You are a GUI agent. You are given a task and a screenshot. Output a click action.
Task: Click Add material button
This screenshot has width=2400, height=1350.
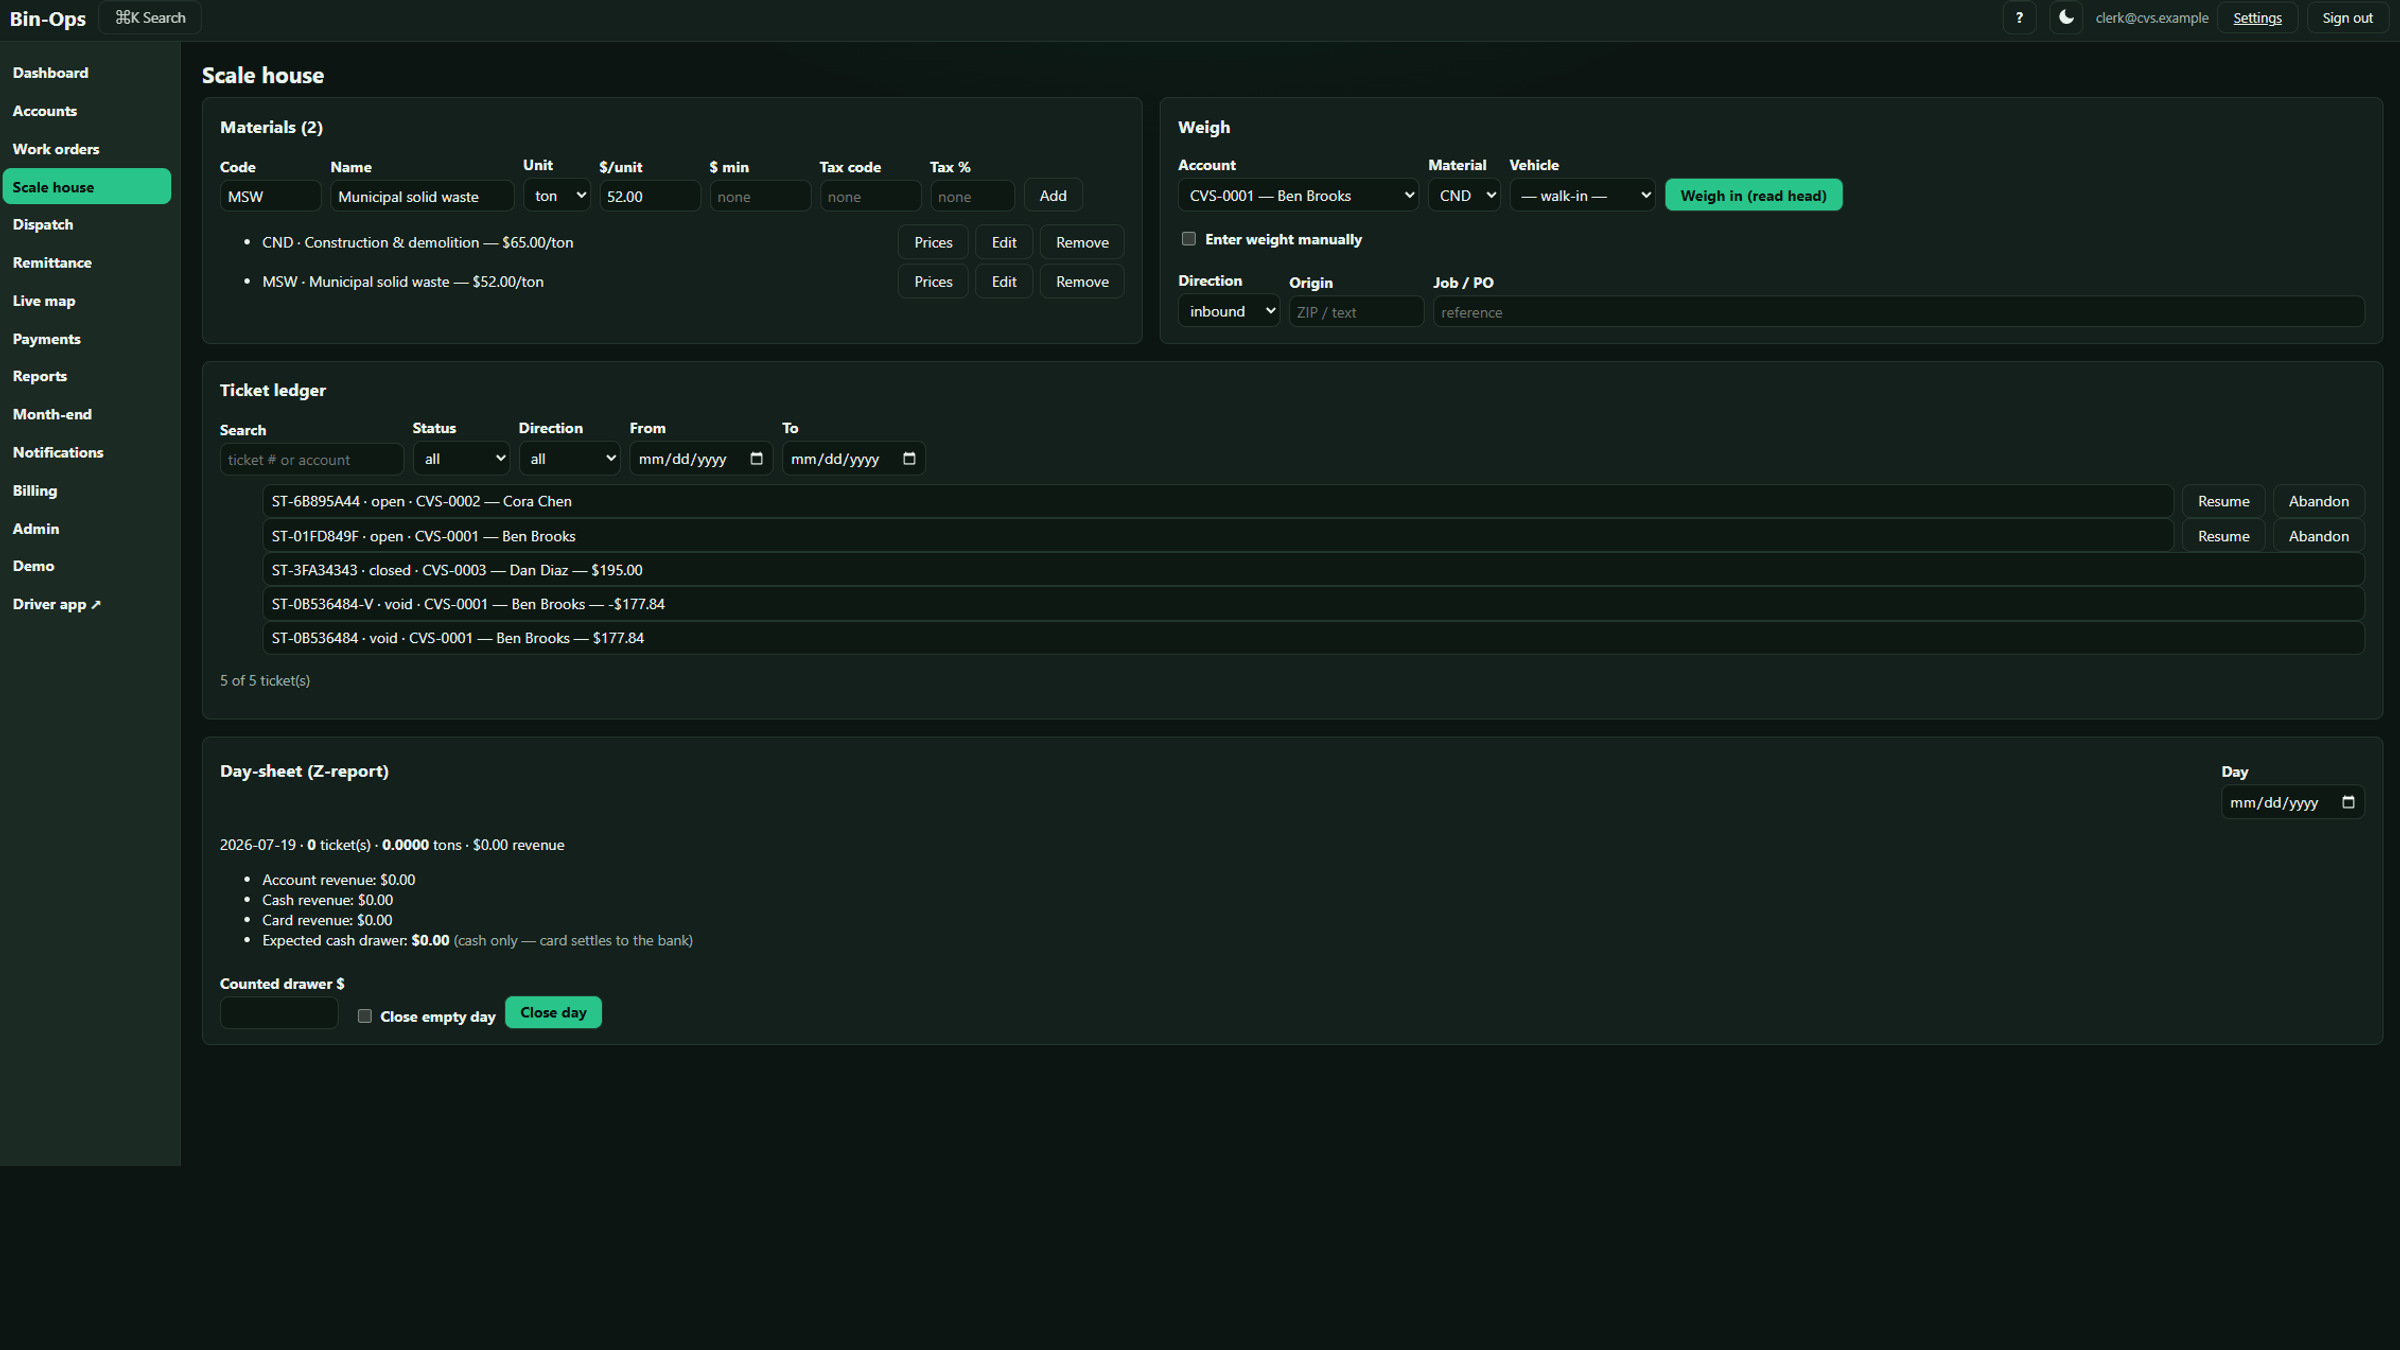[1053, 196]
